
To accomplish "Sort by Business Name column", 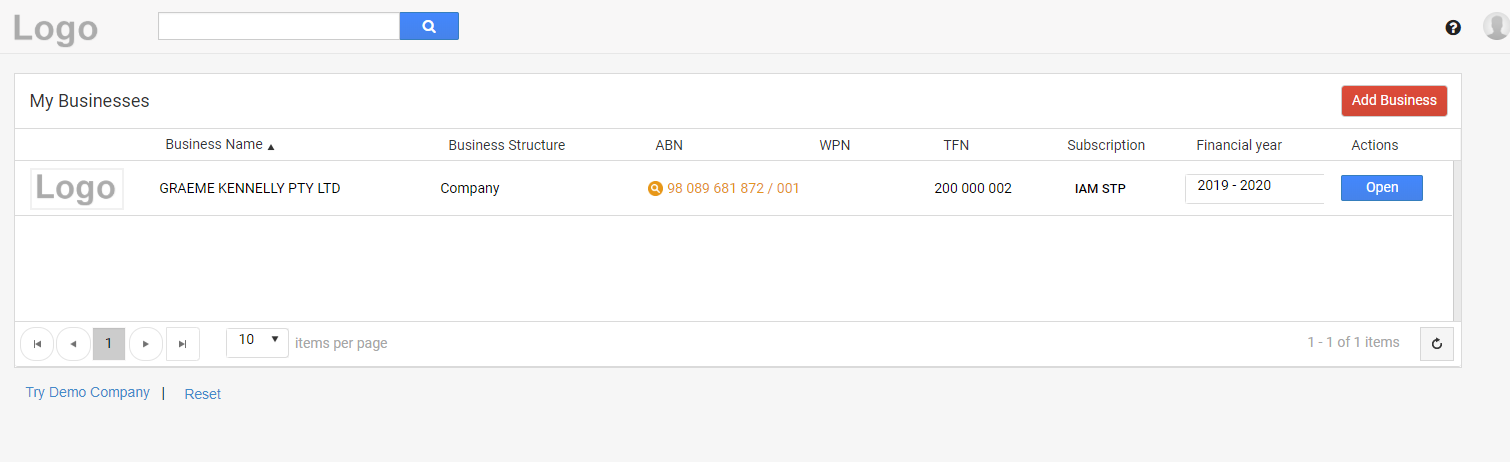I will tap(214, 145).
